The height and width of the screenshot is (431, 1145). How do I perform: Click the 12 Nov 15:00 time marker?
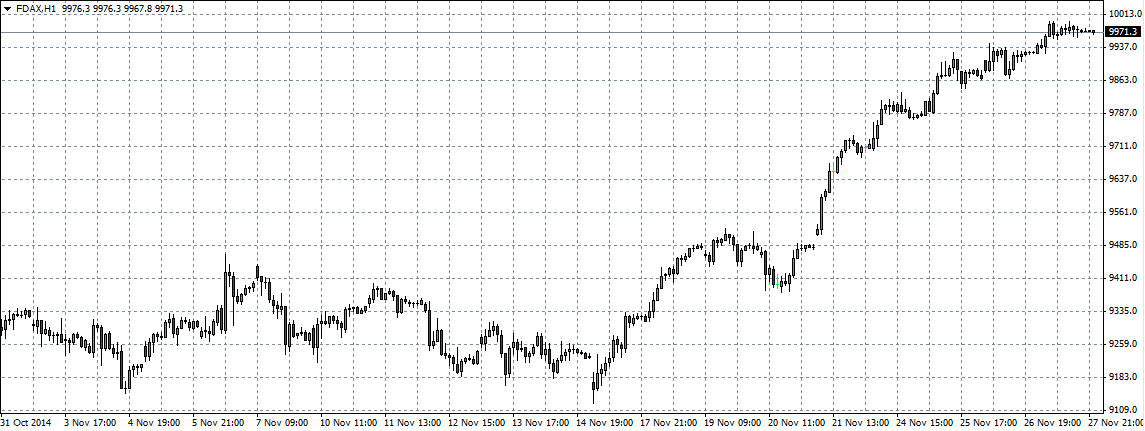477,423
